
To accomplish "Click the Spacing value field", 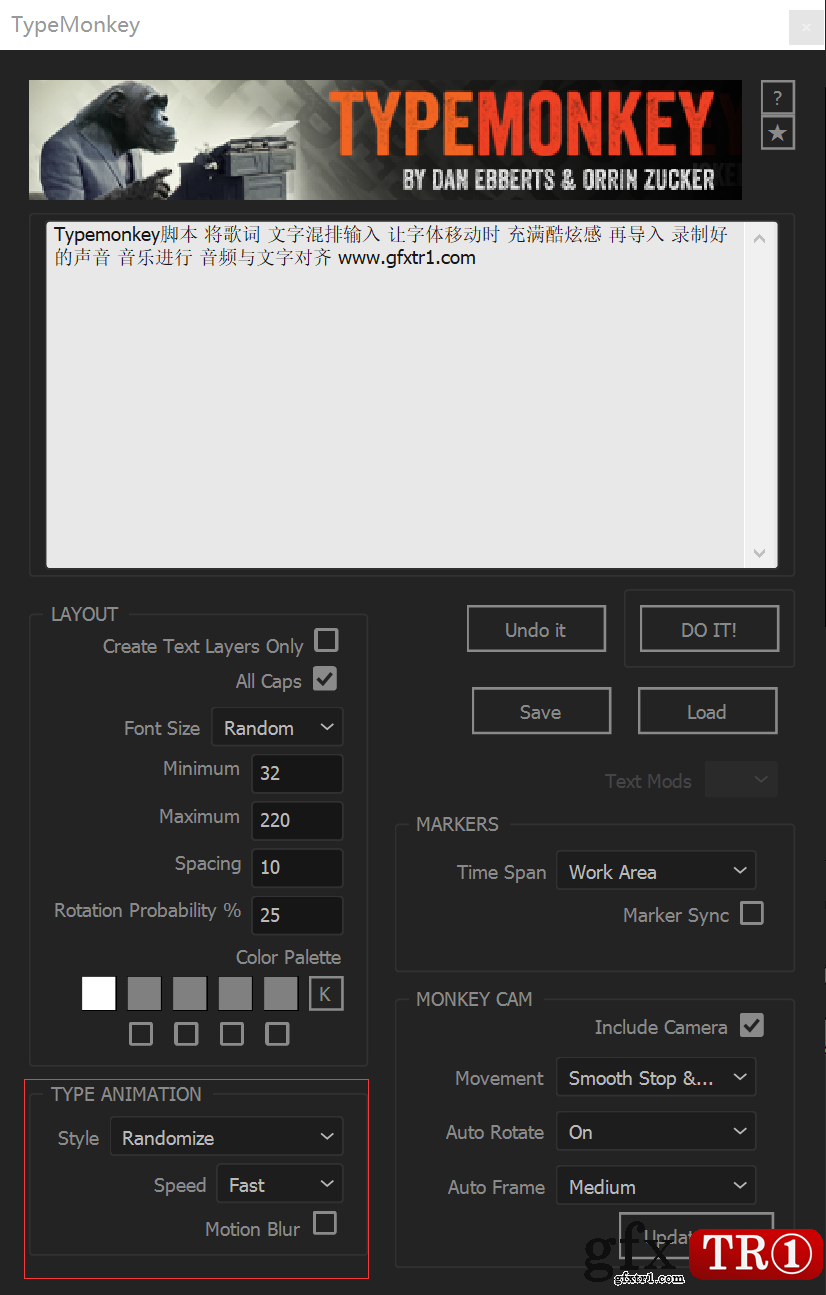I will (297, 867).
